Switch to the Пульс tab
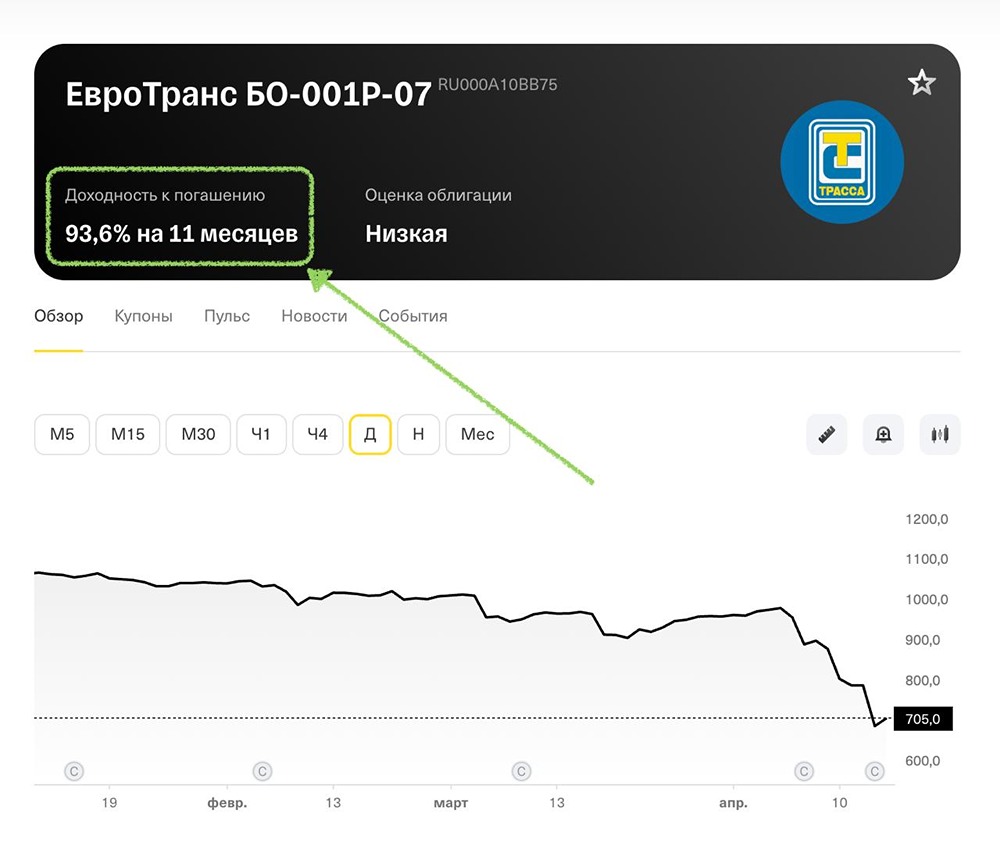Screen dimensions: 1000x855 pyautogui.click(x=227, y=316)
